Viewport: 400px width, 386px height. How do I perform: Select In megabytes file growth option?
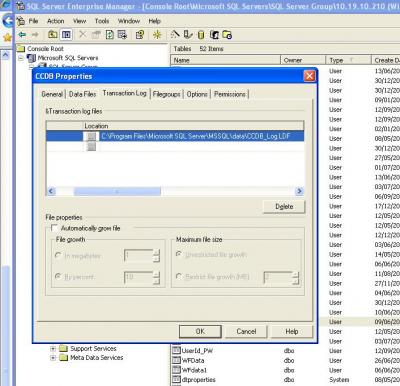(58, 255)
